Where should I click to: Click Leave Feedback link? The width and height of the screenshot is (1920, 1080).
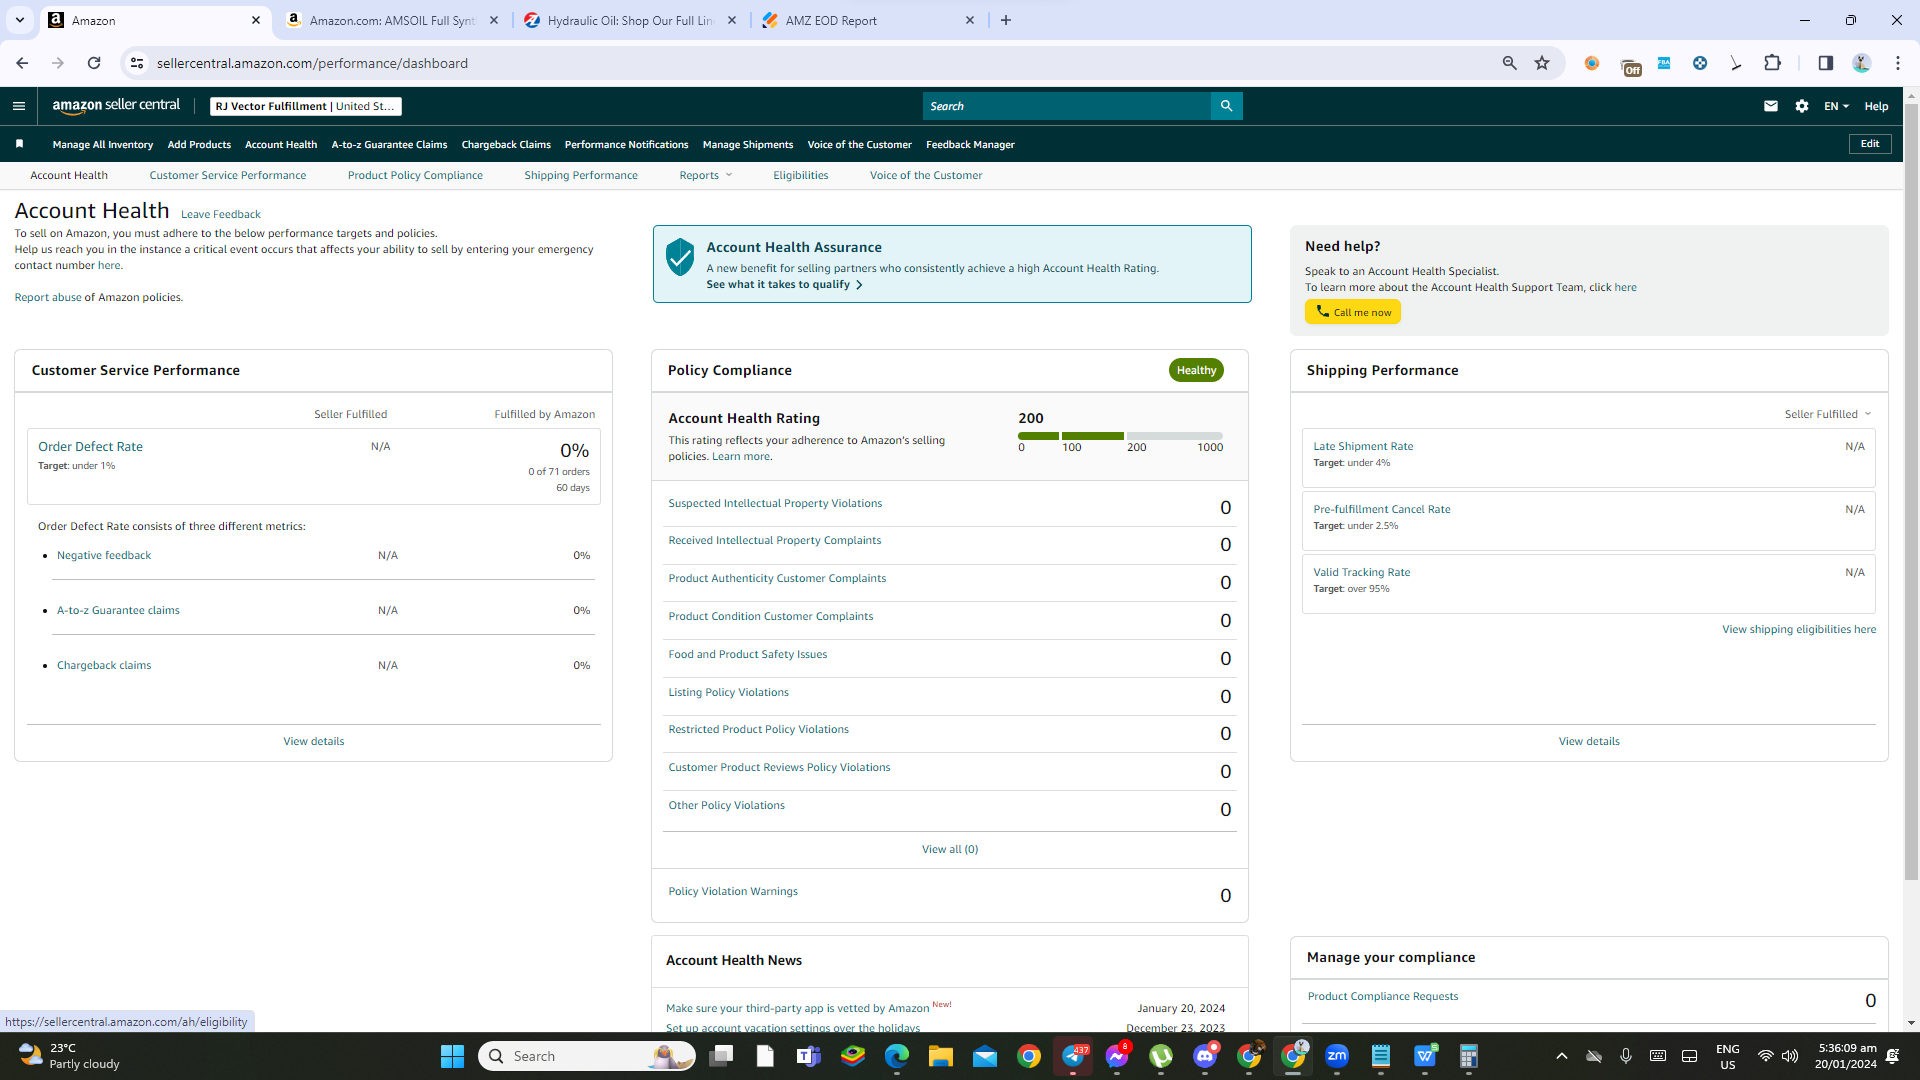[220, 214]
